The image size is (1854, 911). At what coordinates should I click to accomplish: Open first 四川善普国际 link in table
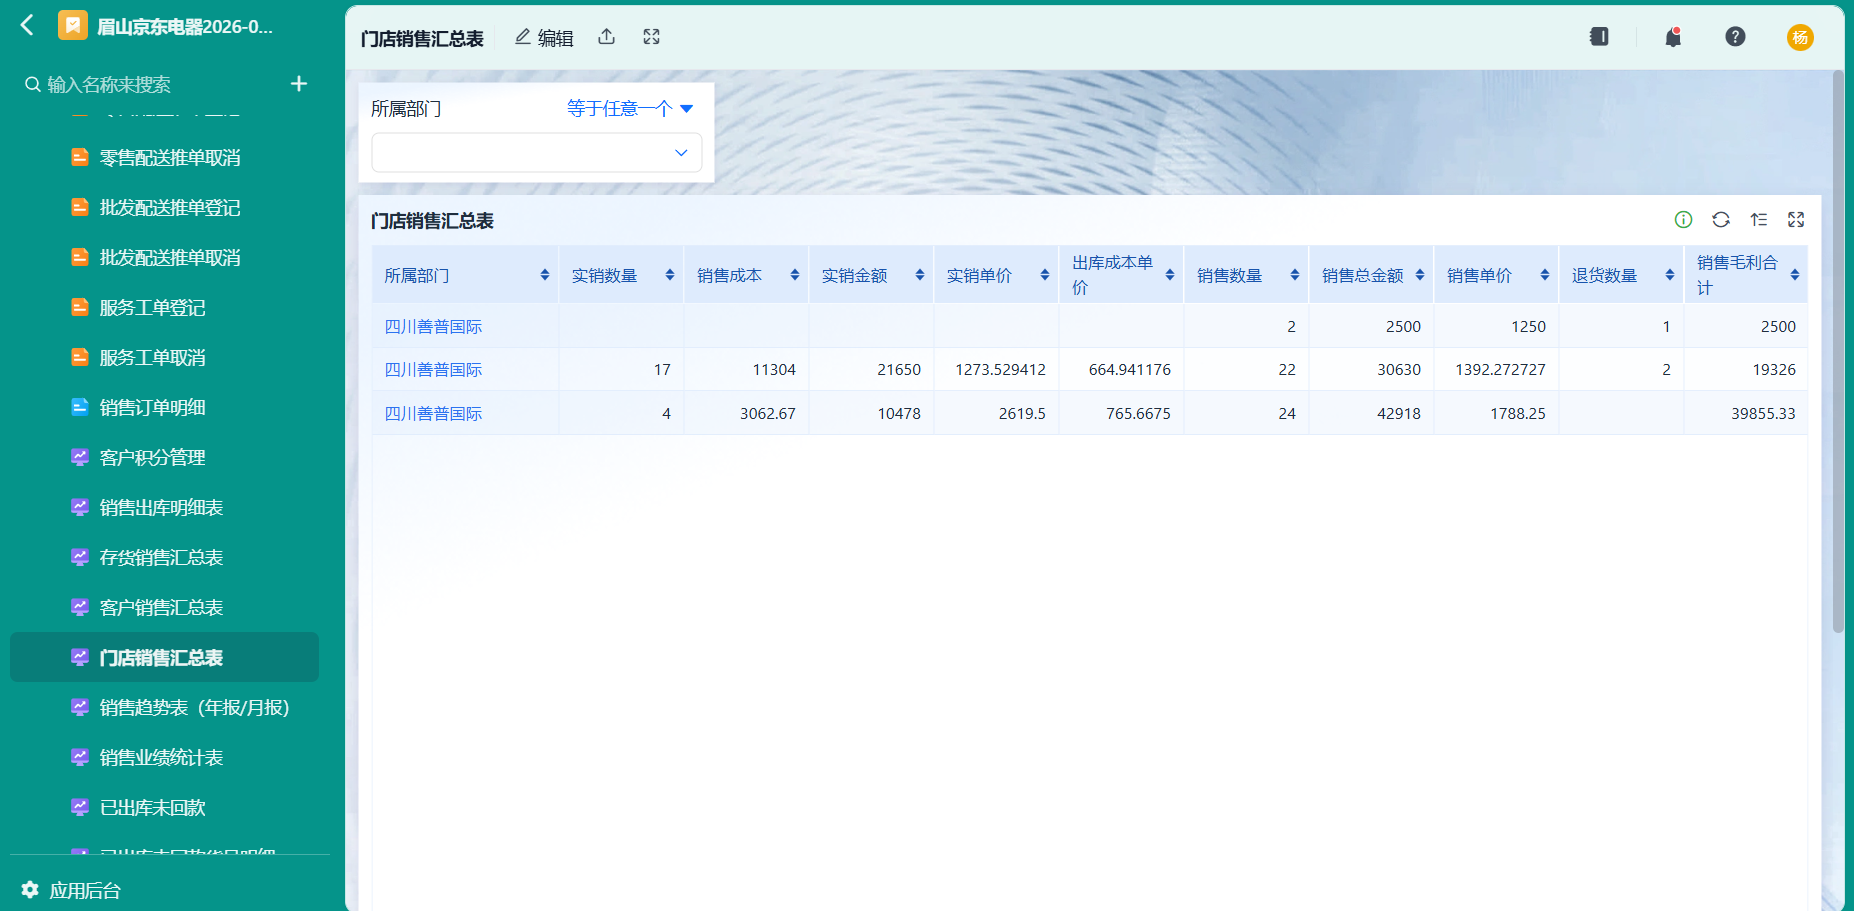point(433,327)
